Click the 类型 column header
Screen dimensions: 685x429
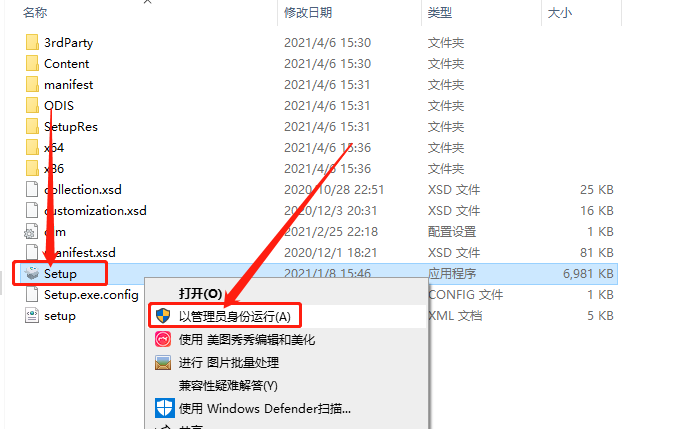[x=440, y=13]
